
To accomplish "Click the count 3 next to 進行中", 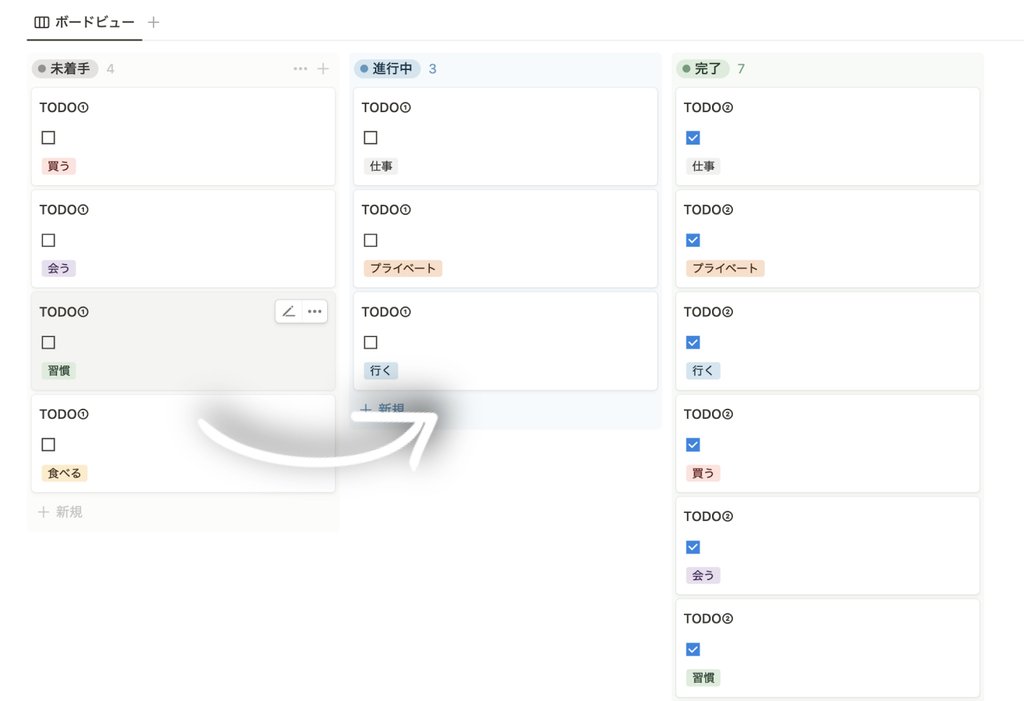I will click(432, 69).
